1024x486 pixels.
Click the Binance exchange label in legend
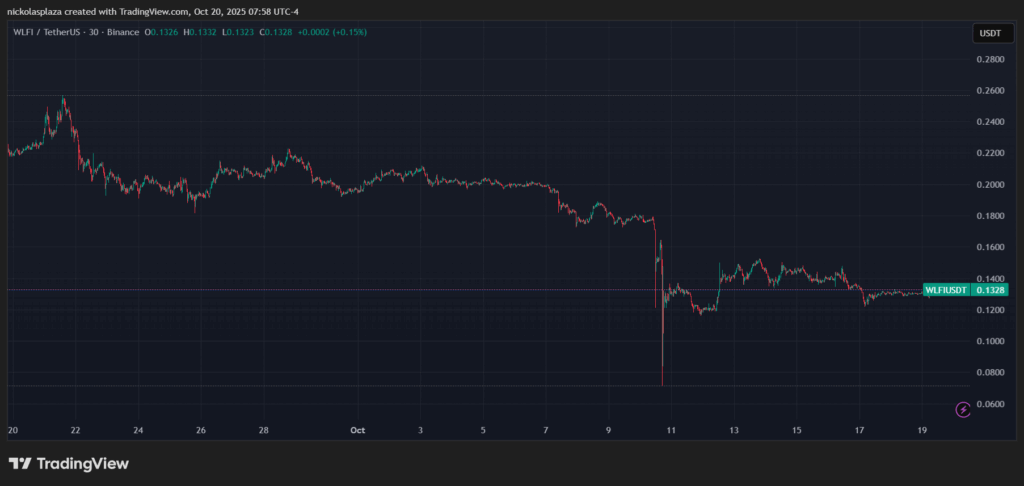[x=123, y=33]
